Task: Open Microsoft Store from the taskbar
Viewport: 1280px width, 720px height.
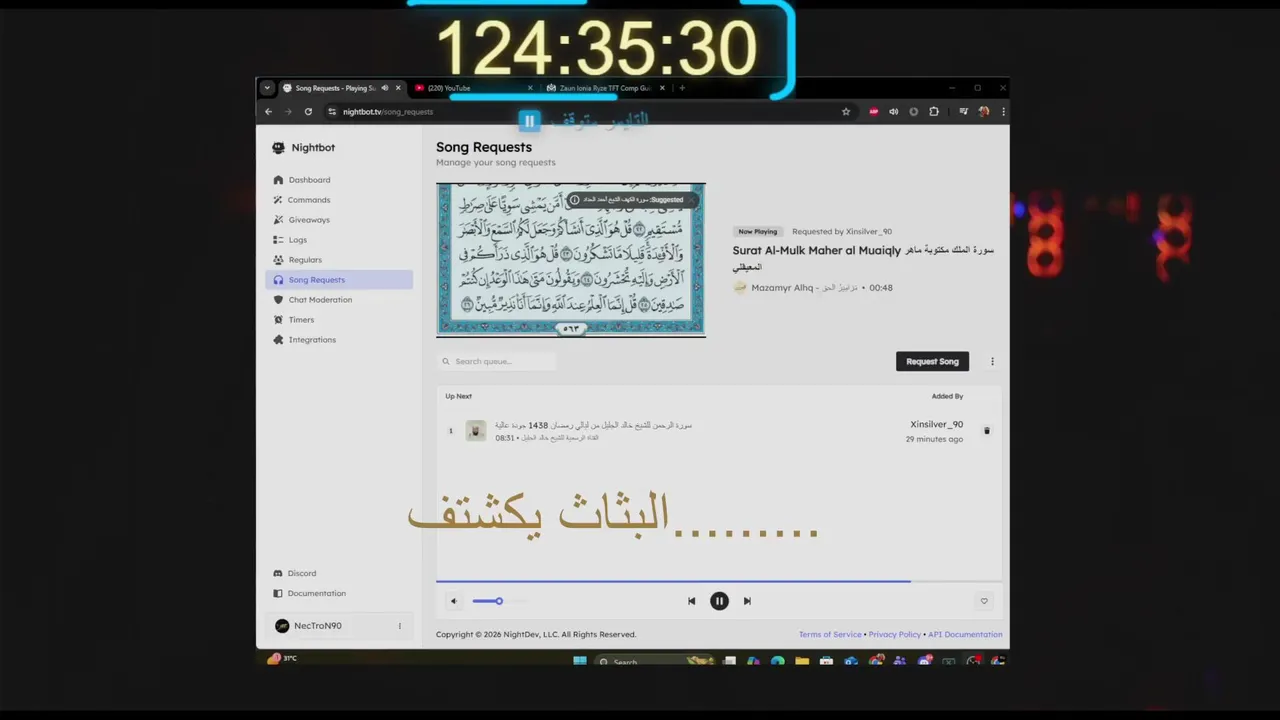Action: click(826, 661)
